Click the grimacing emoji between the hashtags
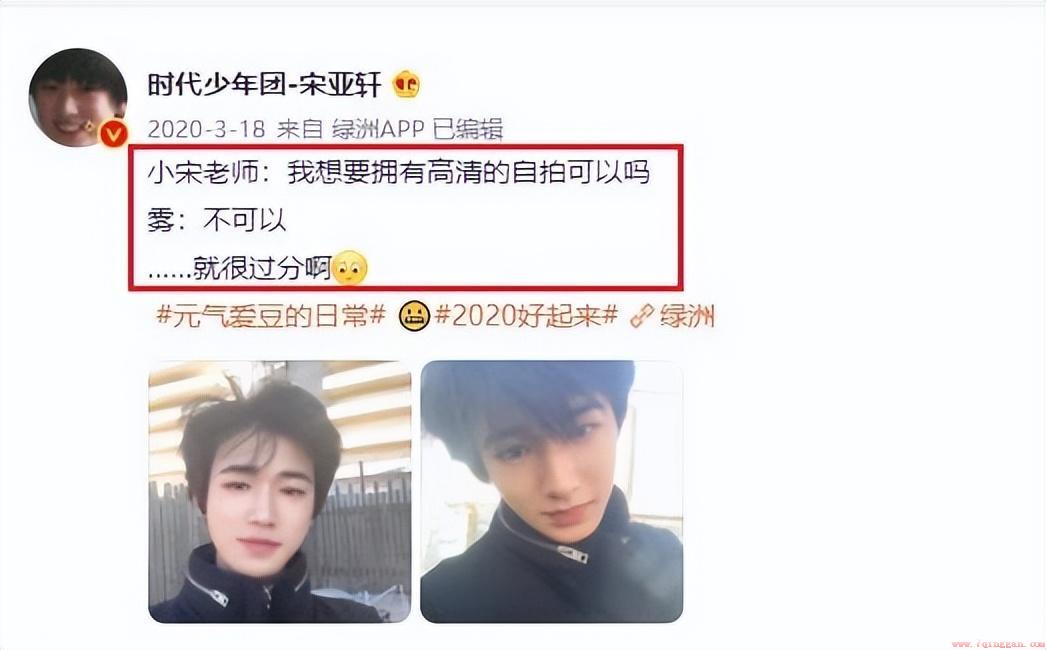Screen dimensions: 1046x650 pos(414,316)
